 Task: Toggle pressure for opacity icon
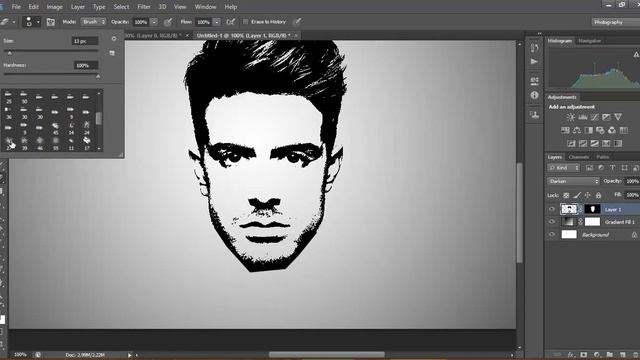coord(168,22)
